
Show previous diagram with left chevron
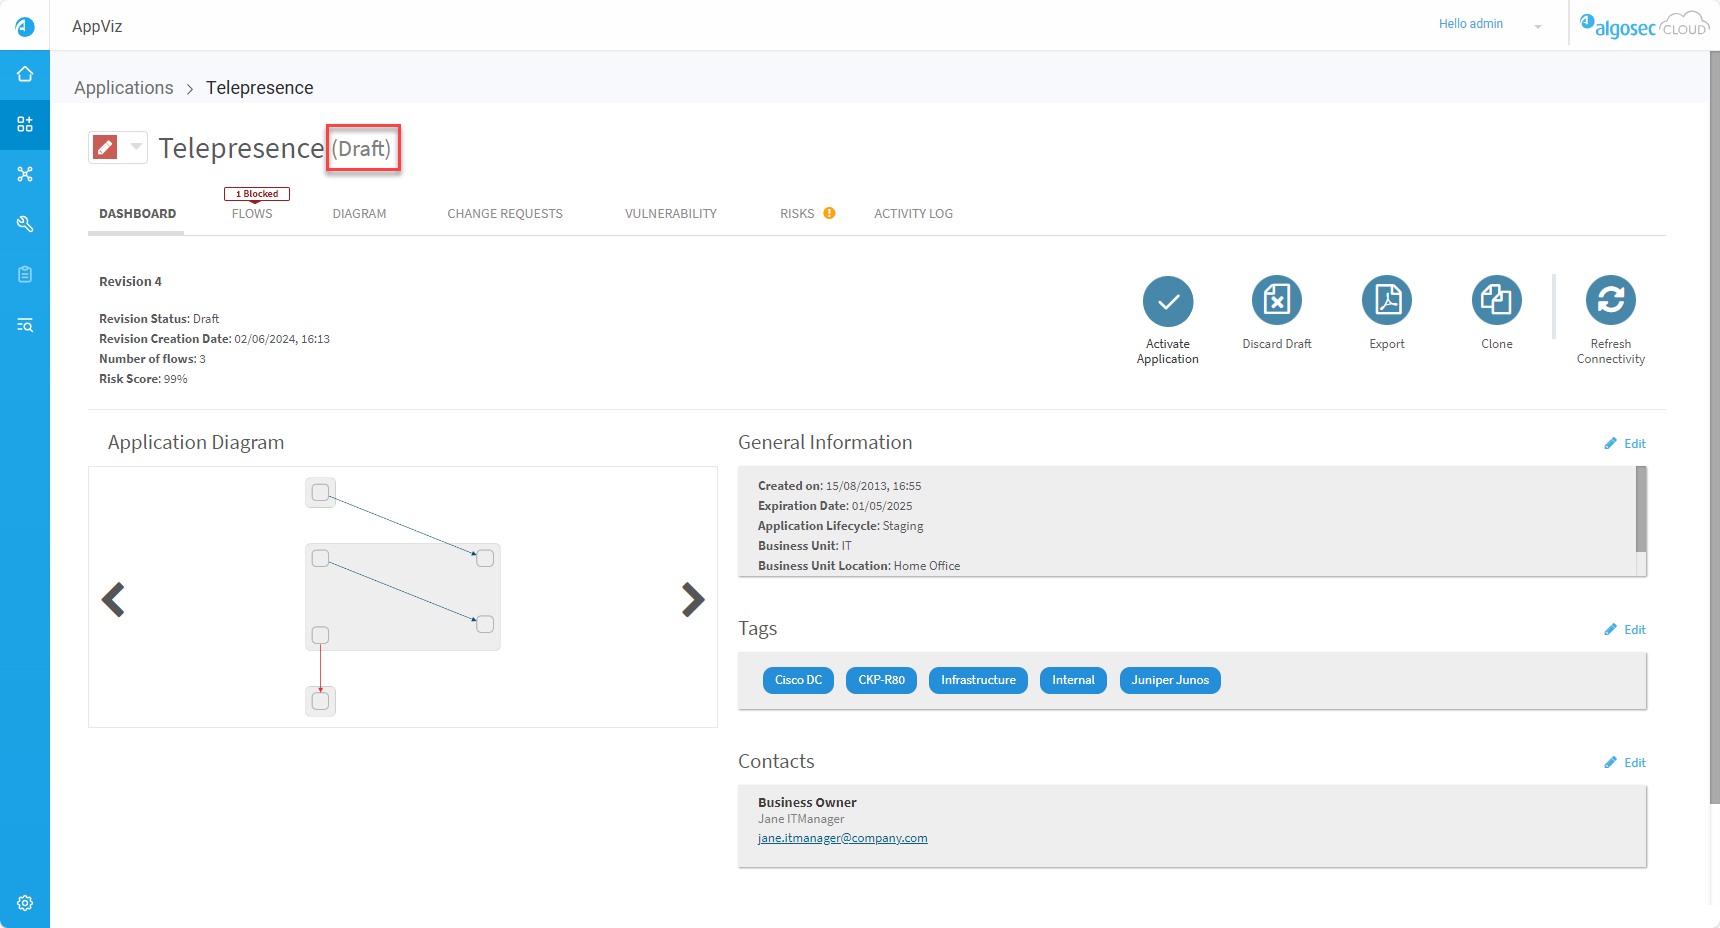tap(113, 599)
